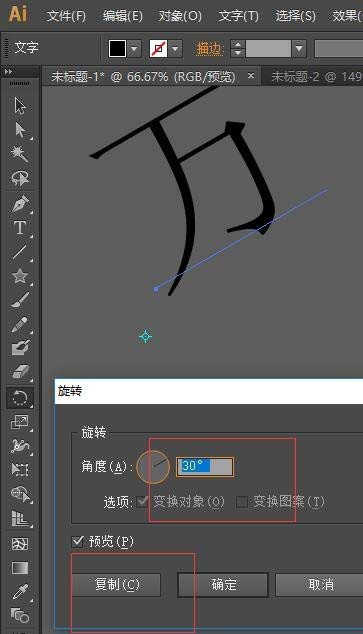This screenshot has height=634, width=363.
Task: Open the 选择(S) menu
Action: click(x=295, y=16)
